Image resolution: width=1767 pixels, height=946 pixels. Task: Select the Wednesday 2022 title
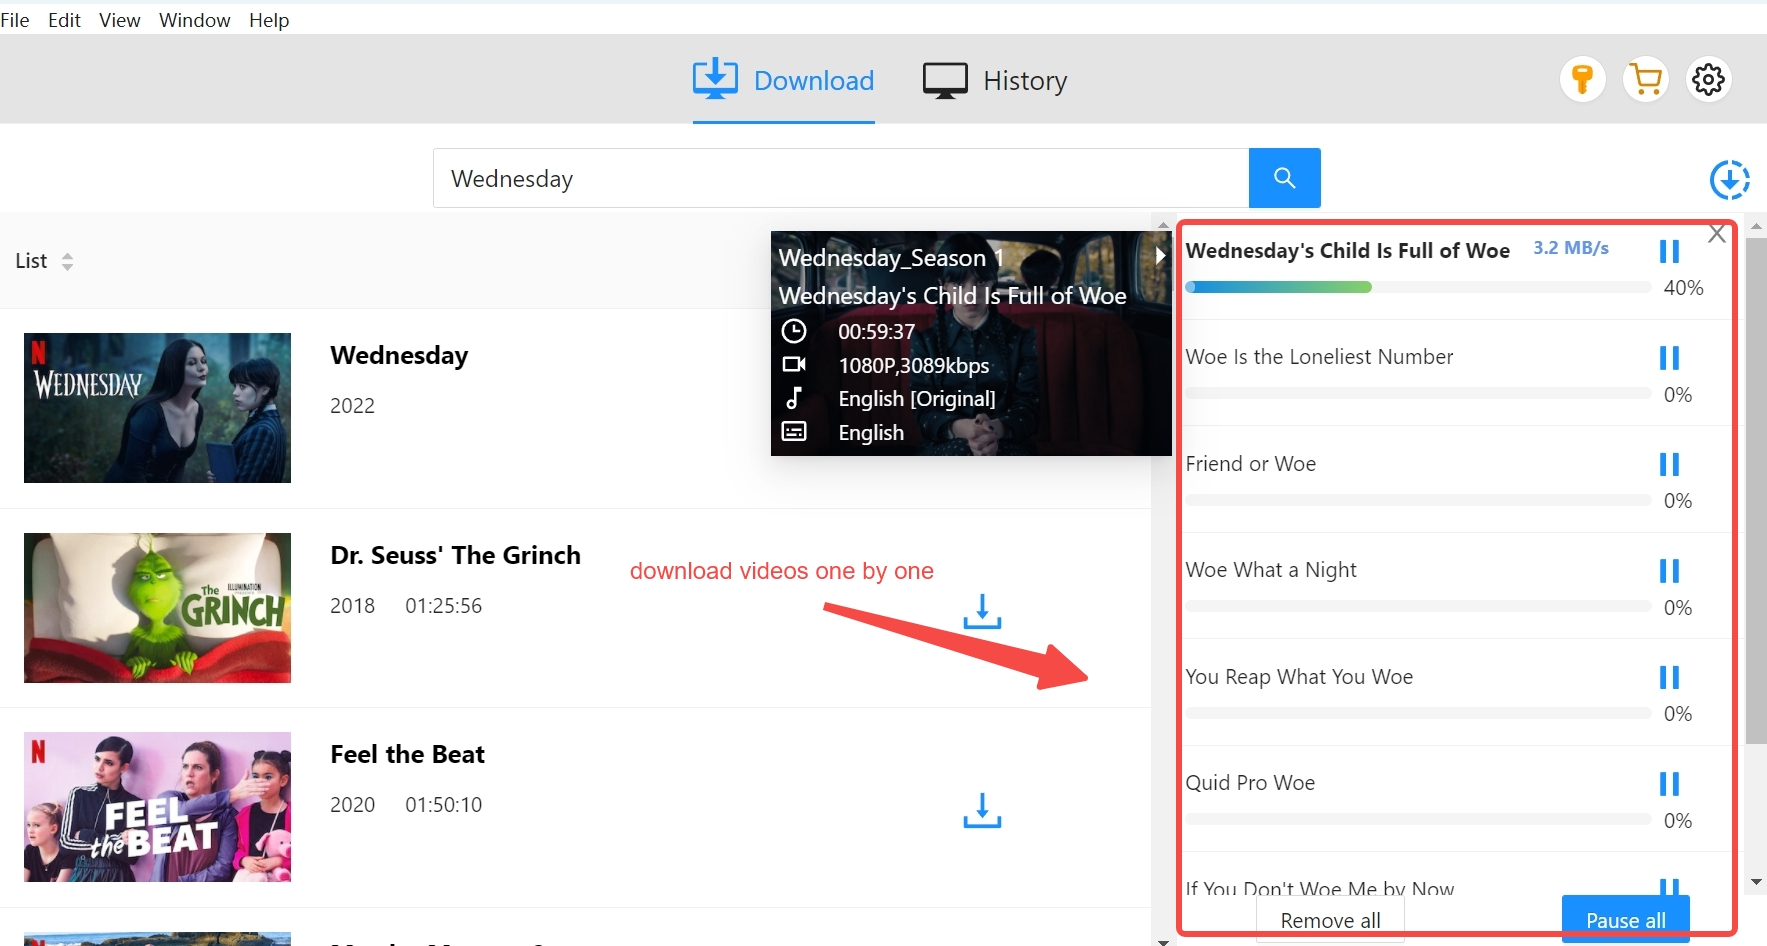(399, 355)
